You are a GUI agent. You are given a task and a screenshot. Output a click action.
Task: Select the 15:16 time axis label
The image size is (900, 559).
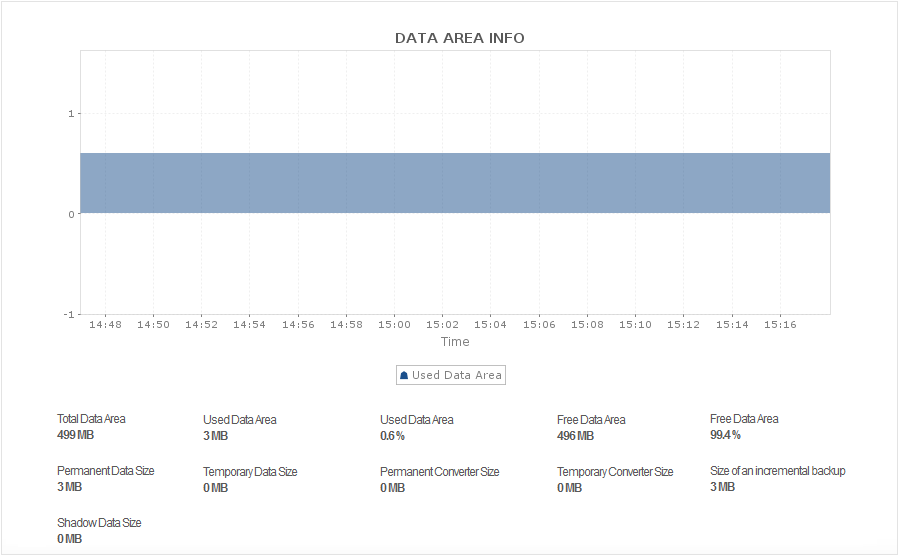[780, 325]
